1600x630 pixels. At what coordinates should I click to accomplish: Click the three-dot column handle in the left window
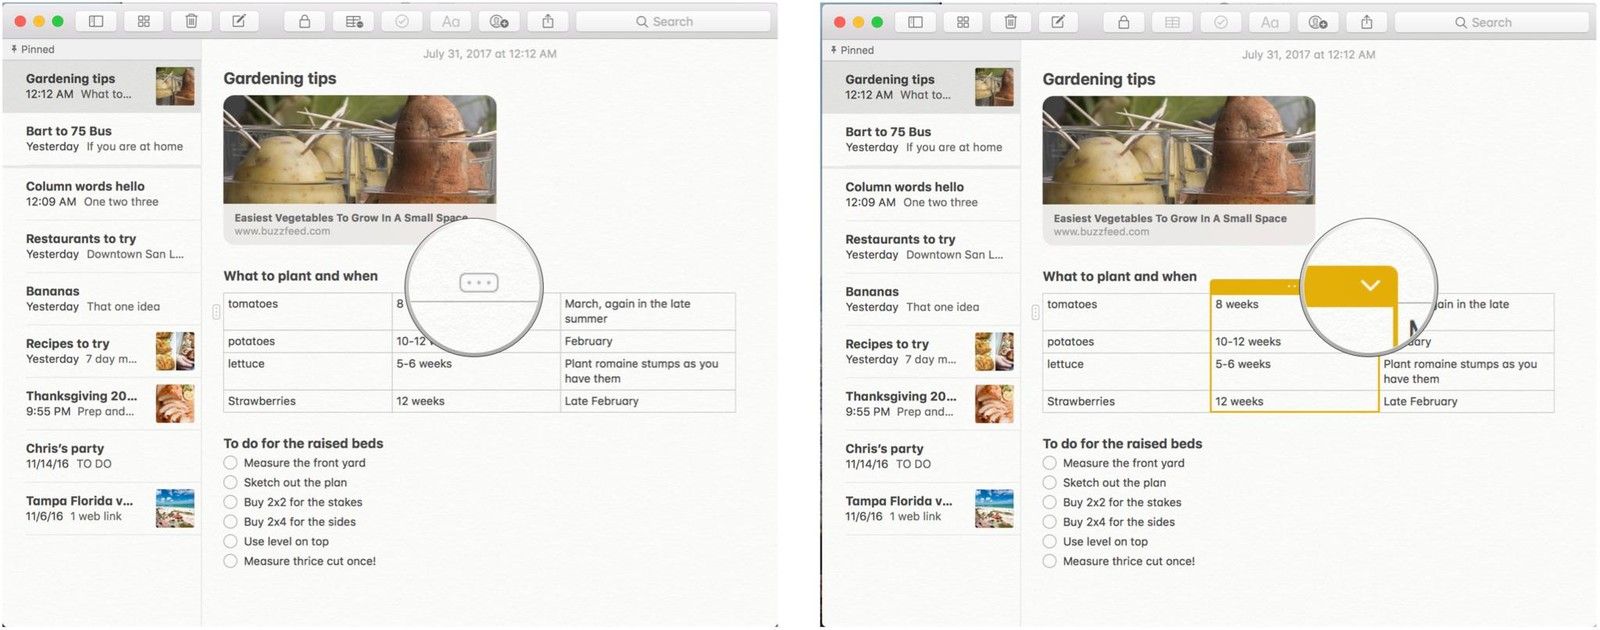(x=478, y=283)
